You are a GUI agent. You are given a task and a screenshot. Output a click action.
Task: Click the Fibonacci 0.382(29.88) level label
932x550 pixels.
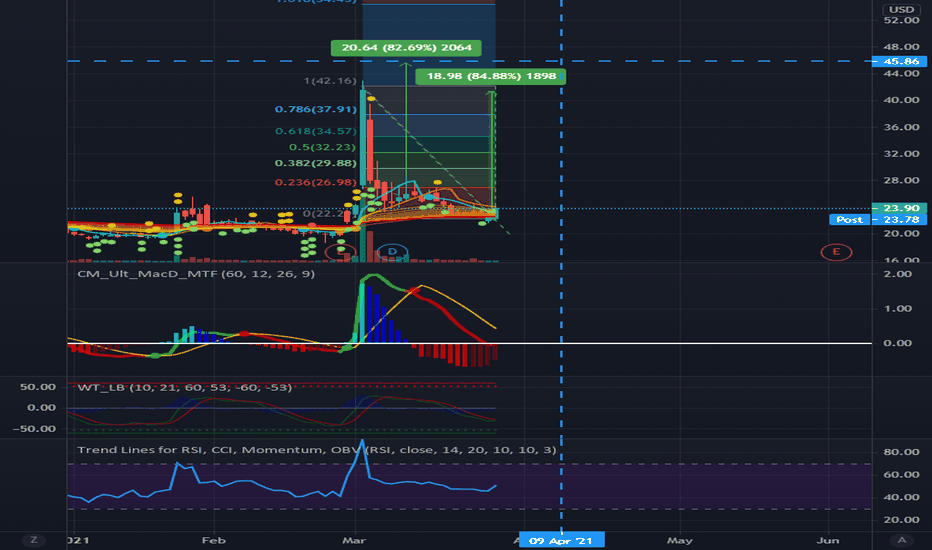coord(316,163)
